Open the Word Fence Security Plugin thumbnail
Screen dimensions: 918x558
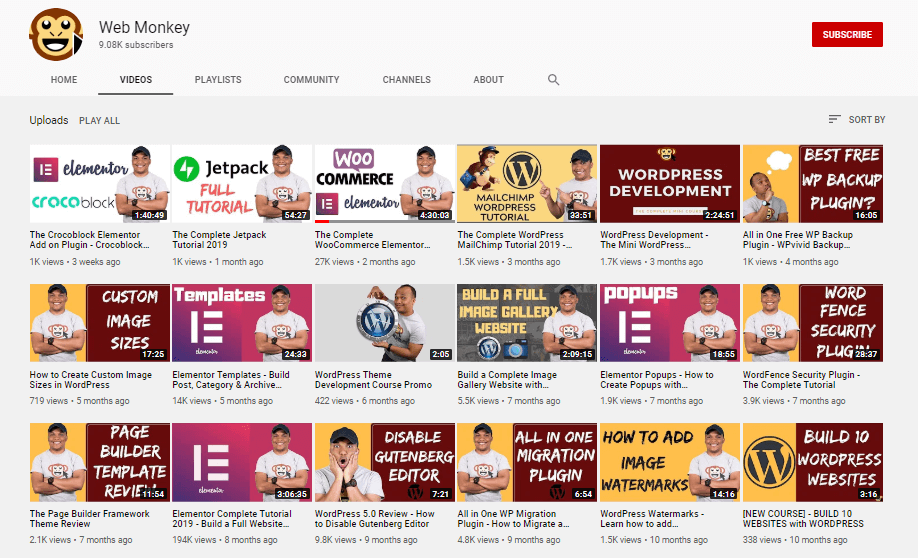[813, 323]
